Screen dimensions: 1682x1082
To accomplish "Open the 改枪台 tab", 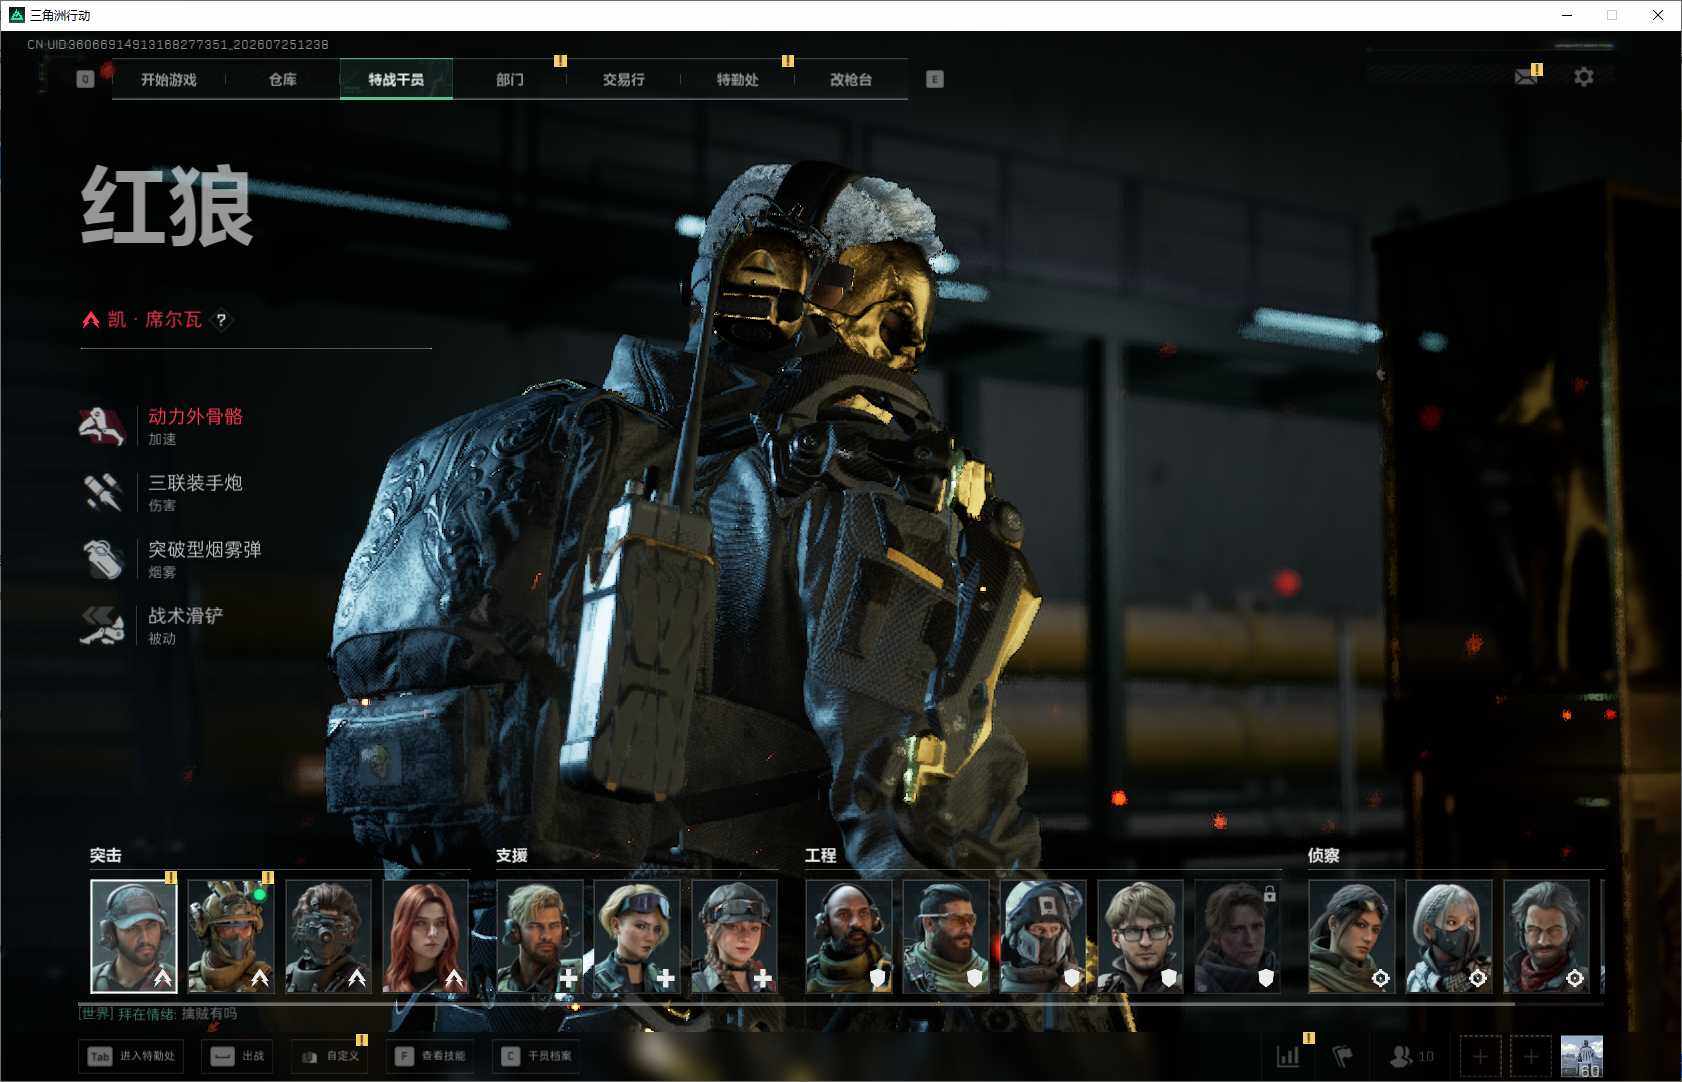I will (851, 79).
